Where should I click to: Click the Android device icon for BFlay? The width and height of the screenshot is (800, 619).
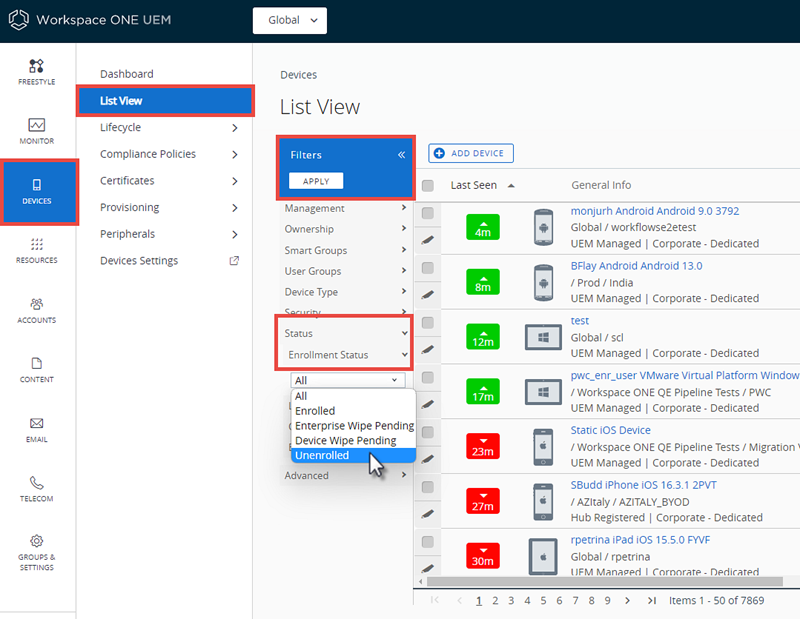[x=543, y=282]
